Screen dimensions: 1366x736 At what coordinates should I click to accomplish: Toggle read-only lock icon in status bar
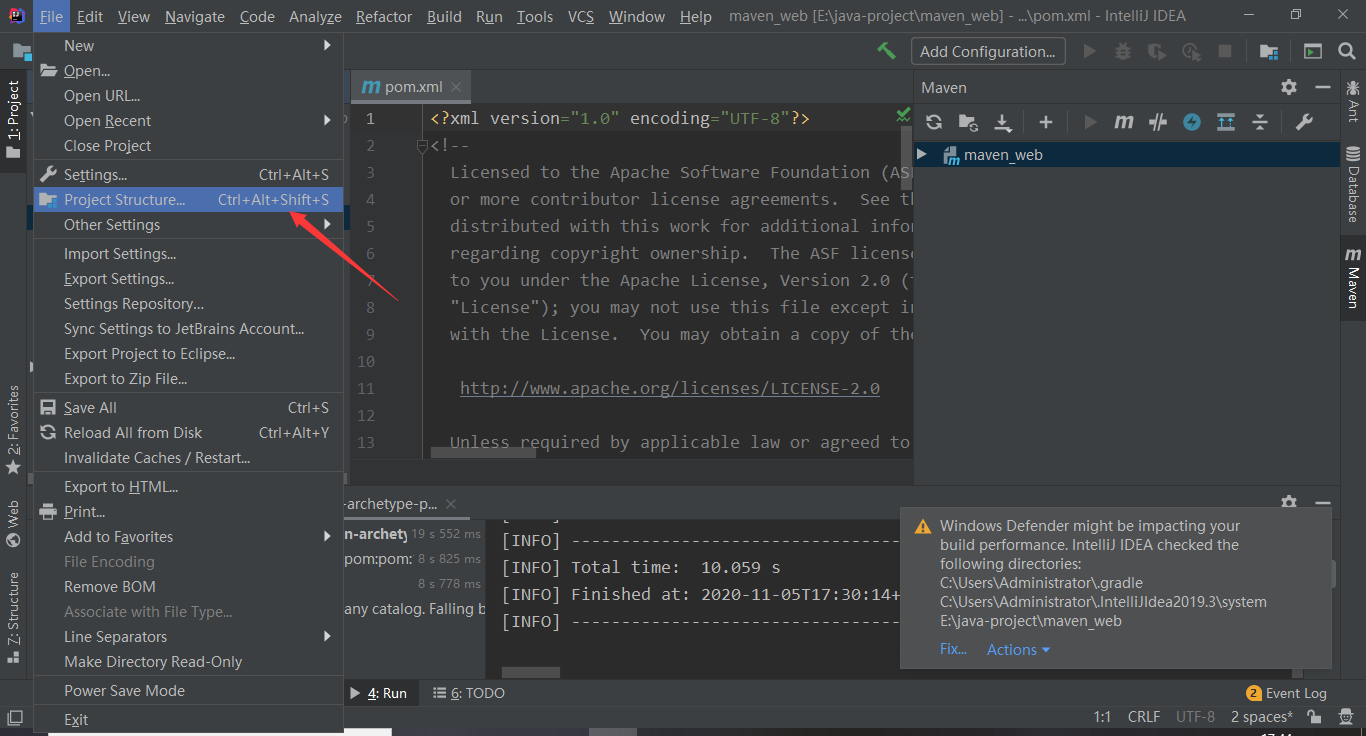click(x=1316, y=717)
